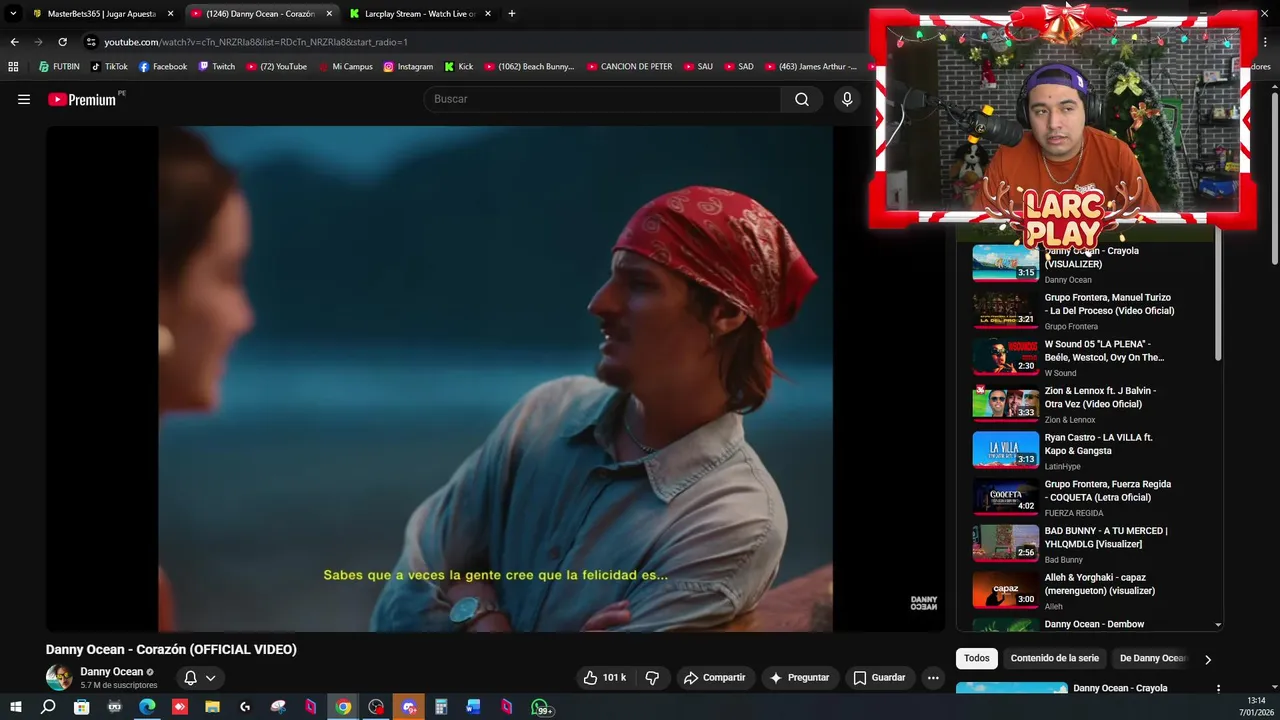Like the video with 101 k thumbs up

[x=605, y=677]
